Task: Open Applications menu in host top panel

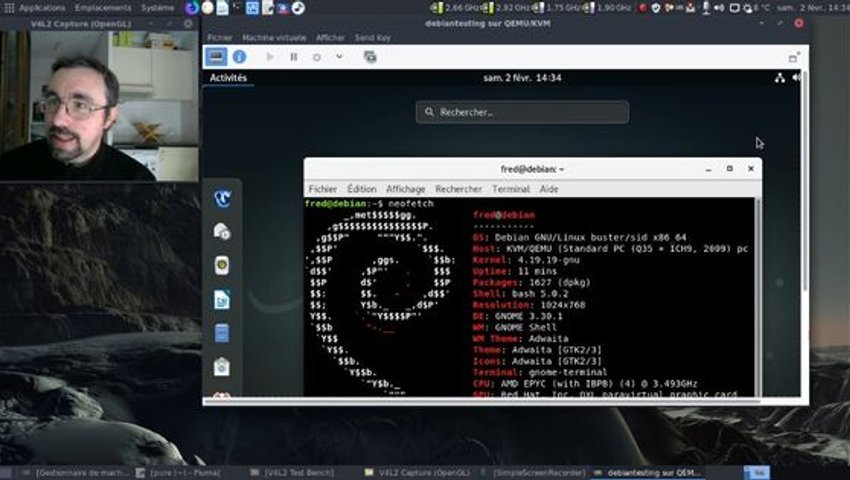Action: pyautogui.click(x=42, y=8)
